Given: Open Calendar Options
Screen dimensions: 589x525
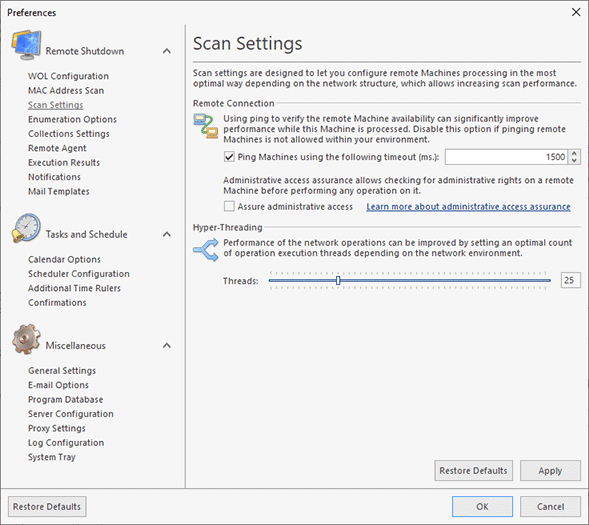Looking at the screenshot, I should tap(65, 259).
